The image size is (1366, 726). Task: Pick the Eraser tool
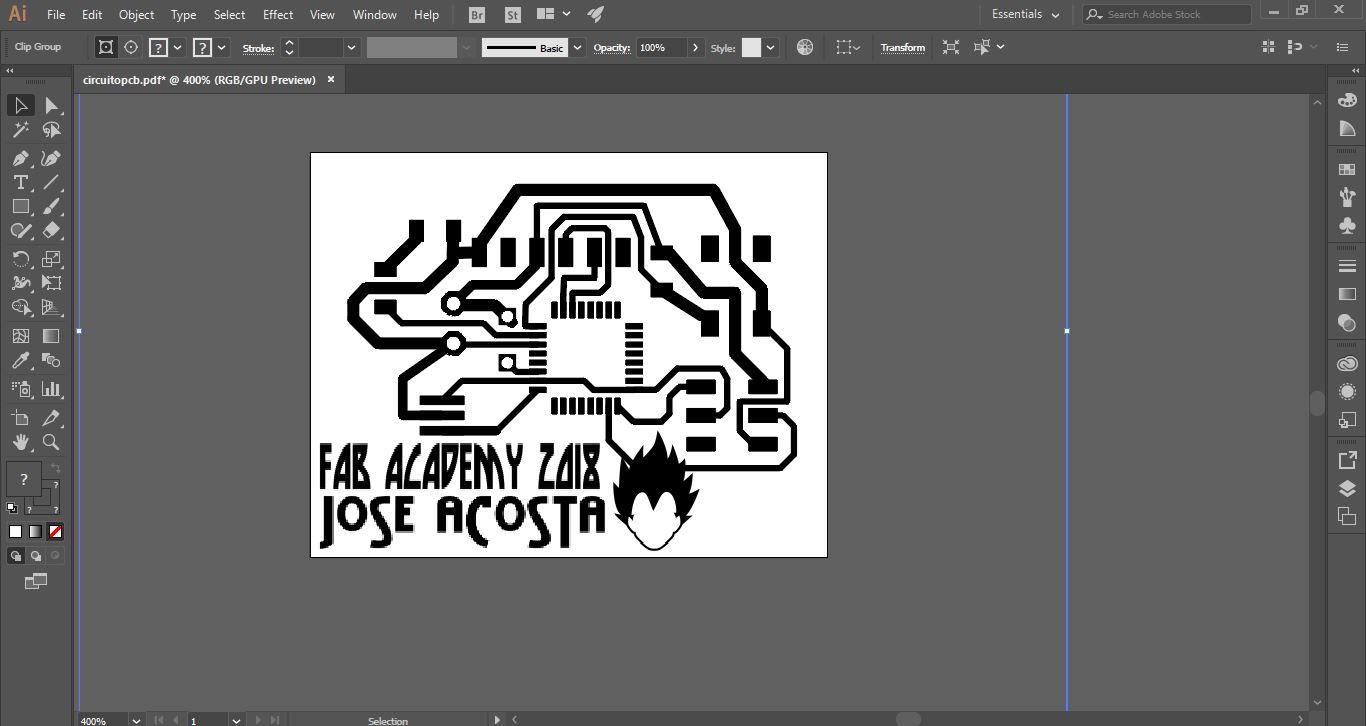51,230
